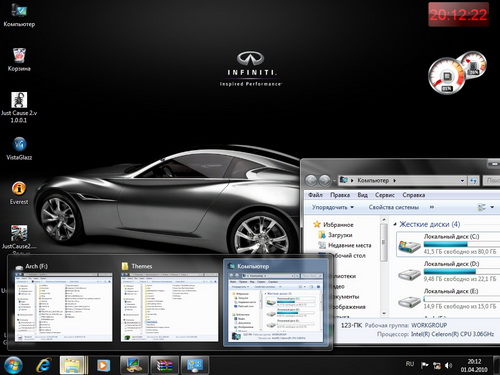
Task: Open the Компьютер desktop icon
Action: (19, 15)
